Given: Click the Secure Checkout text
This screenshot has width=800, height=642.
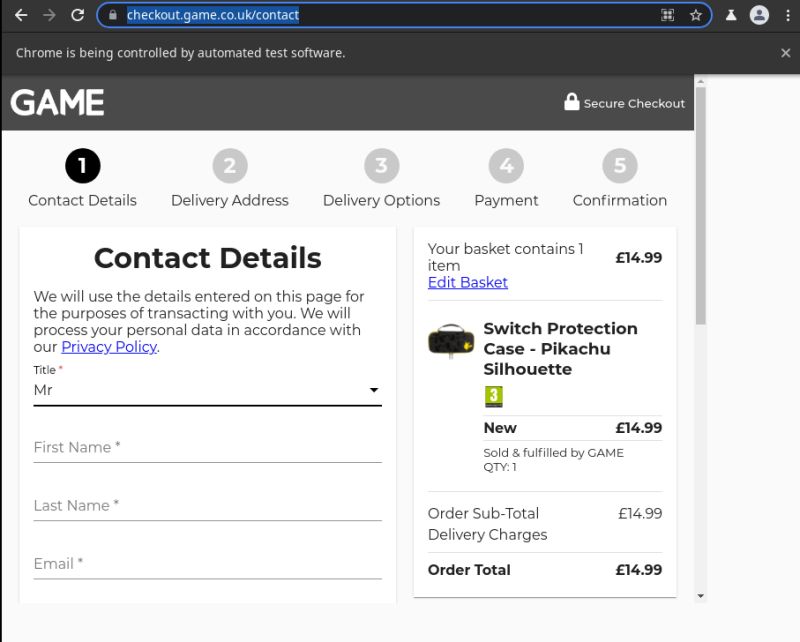Looking at the screenshot, I should point(634,104).
